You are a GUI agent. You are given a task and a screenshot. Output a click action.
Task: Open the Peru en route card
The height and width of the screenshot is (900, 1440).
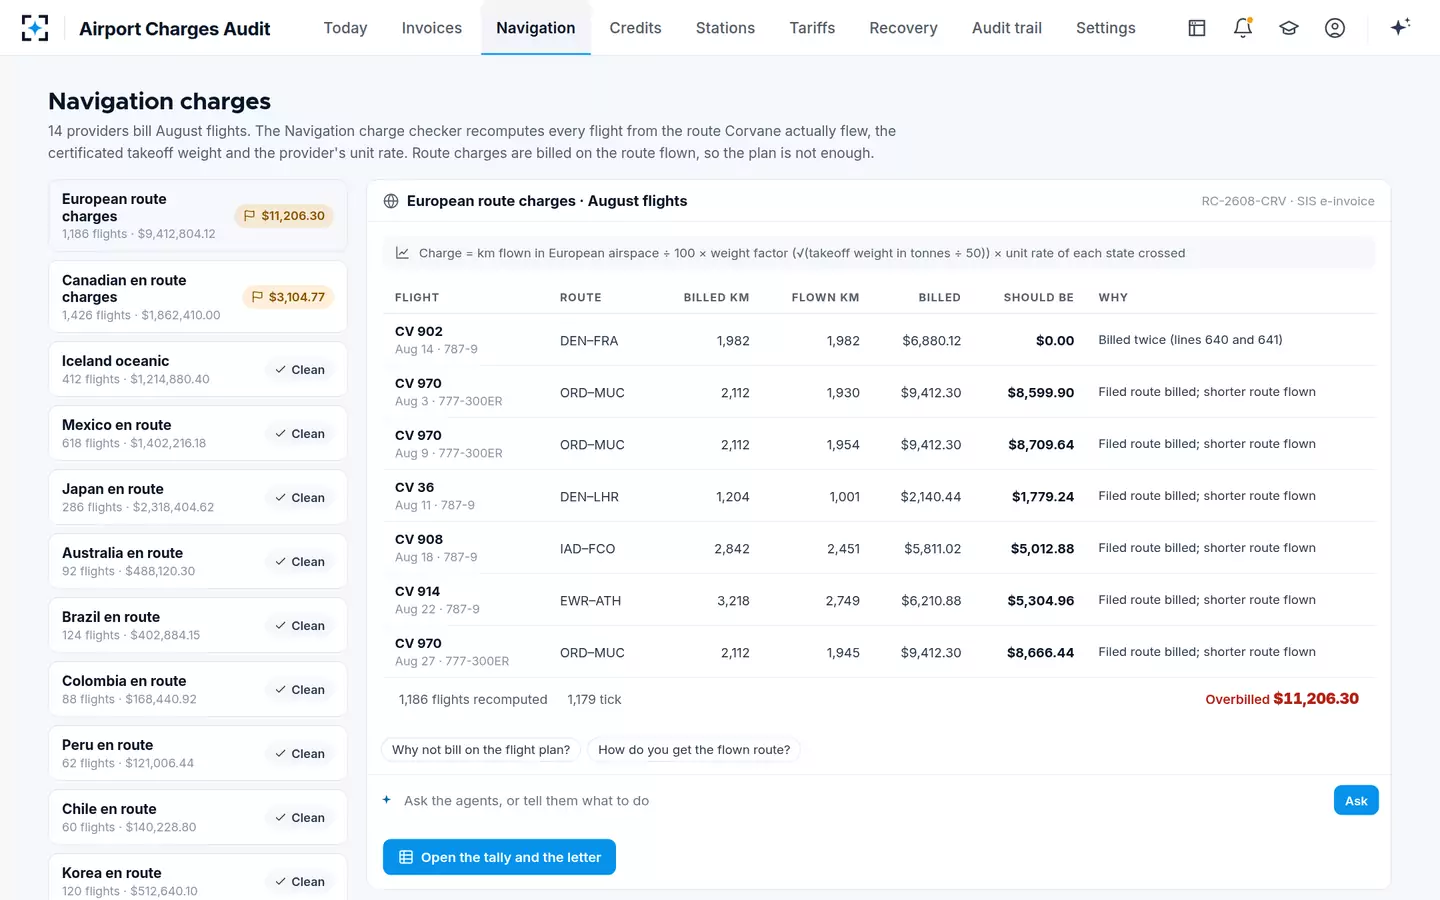click(198, 753)
